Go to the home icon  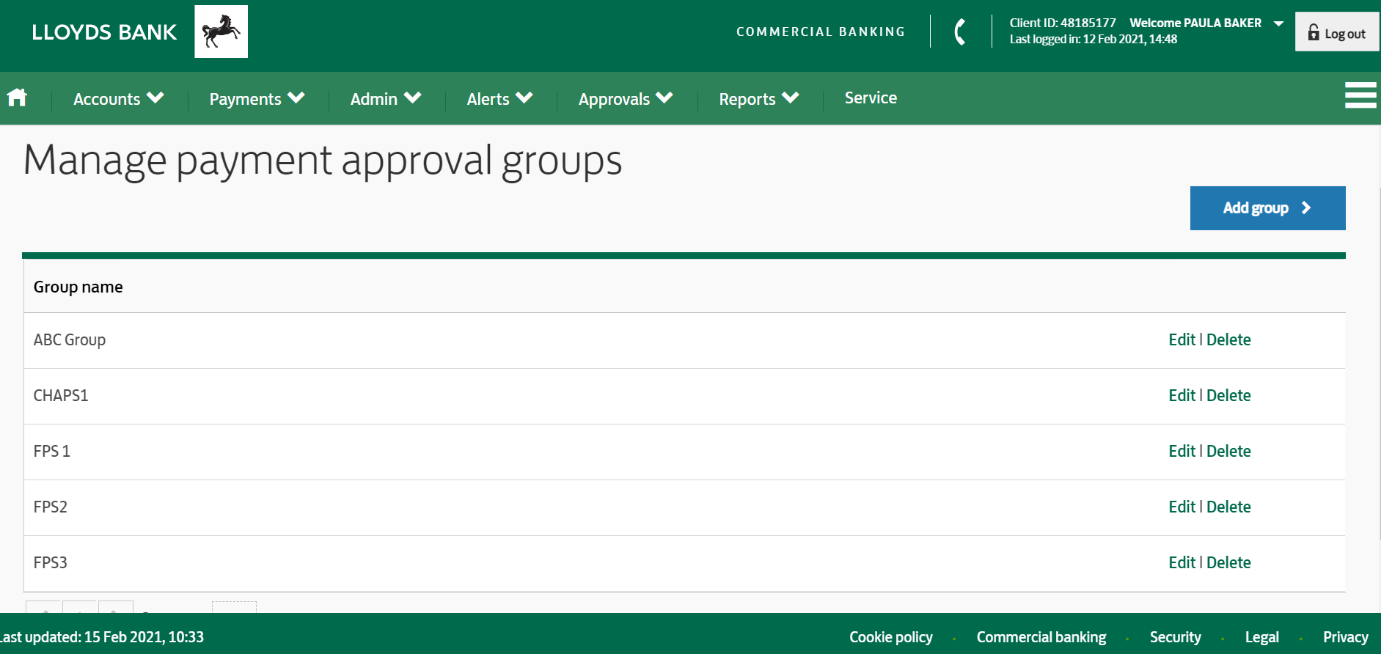click(17, 98)
